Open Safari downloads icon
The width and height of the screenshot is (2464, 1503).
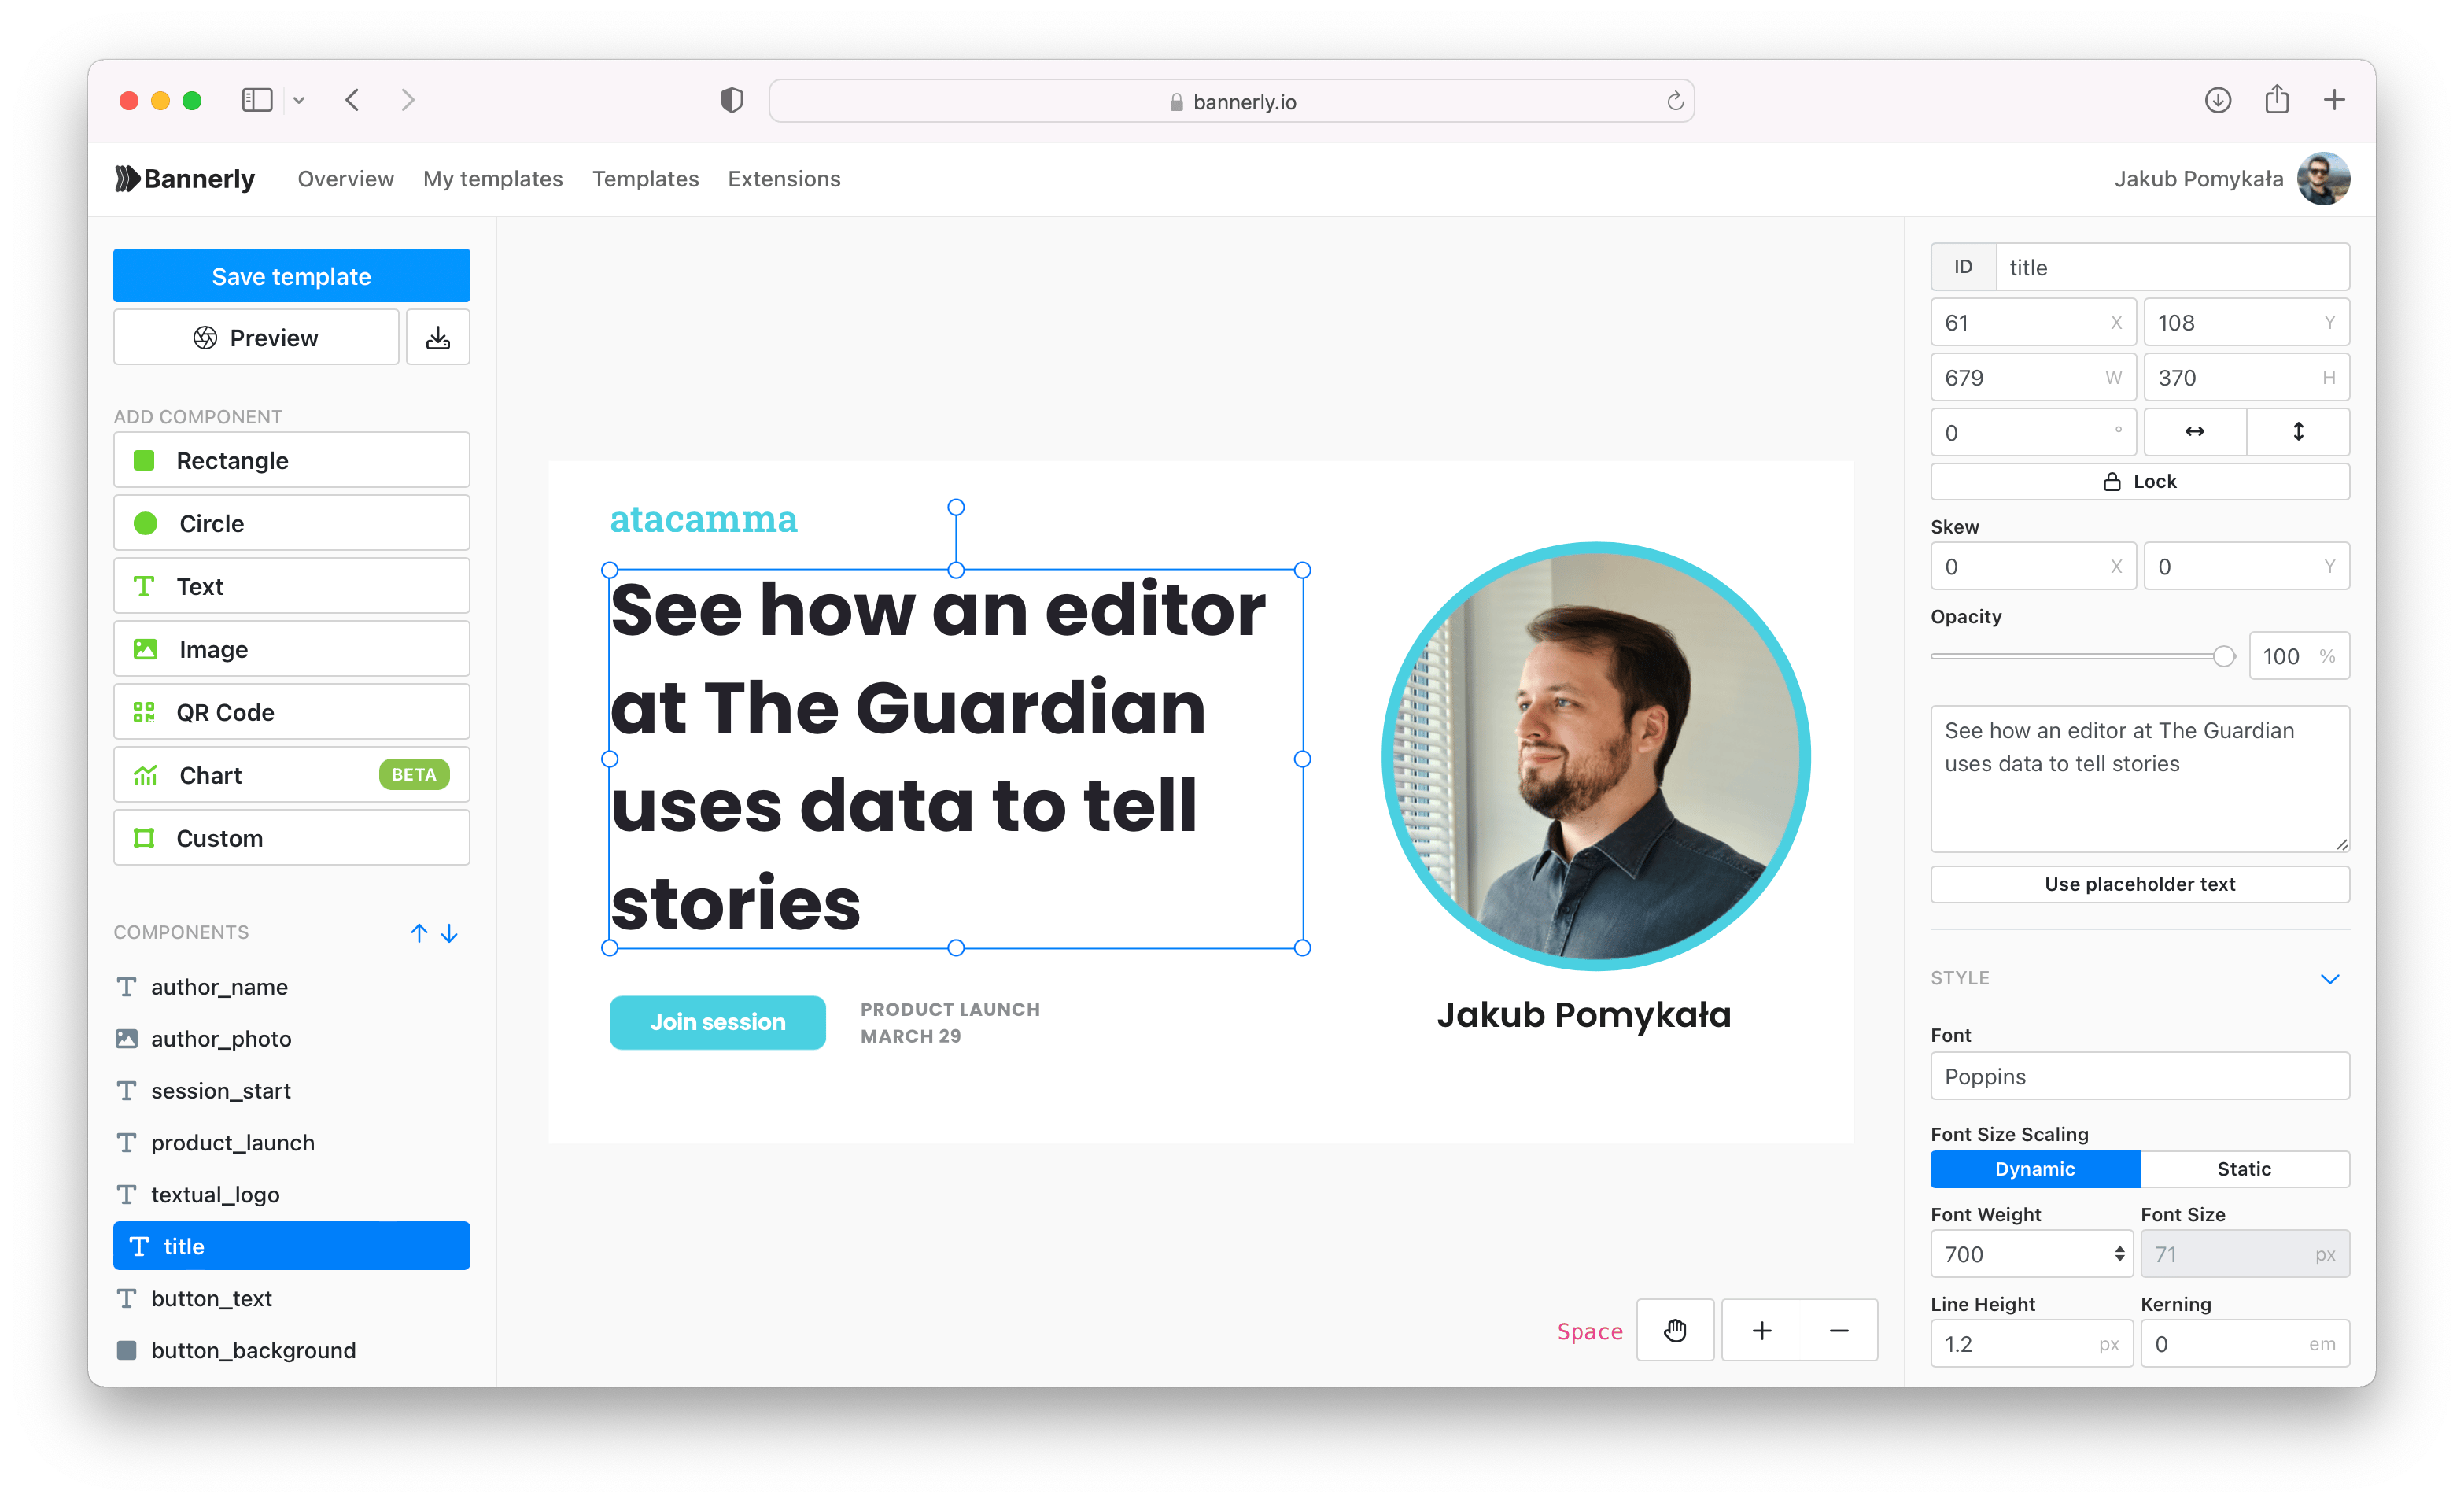[2218, 100]
